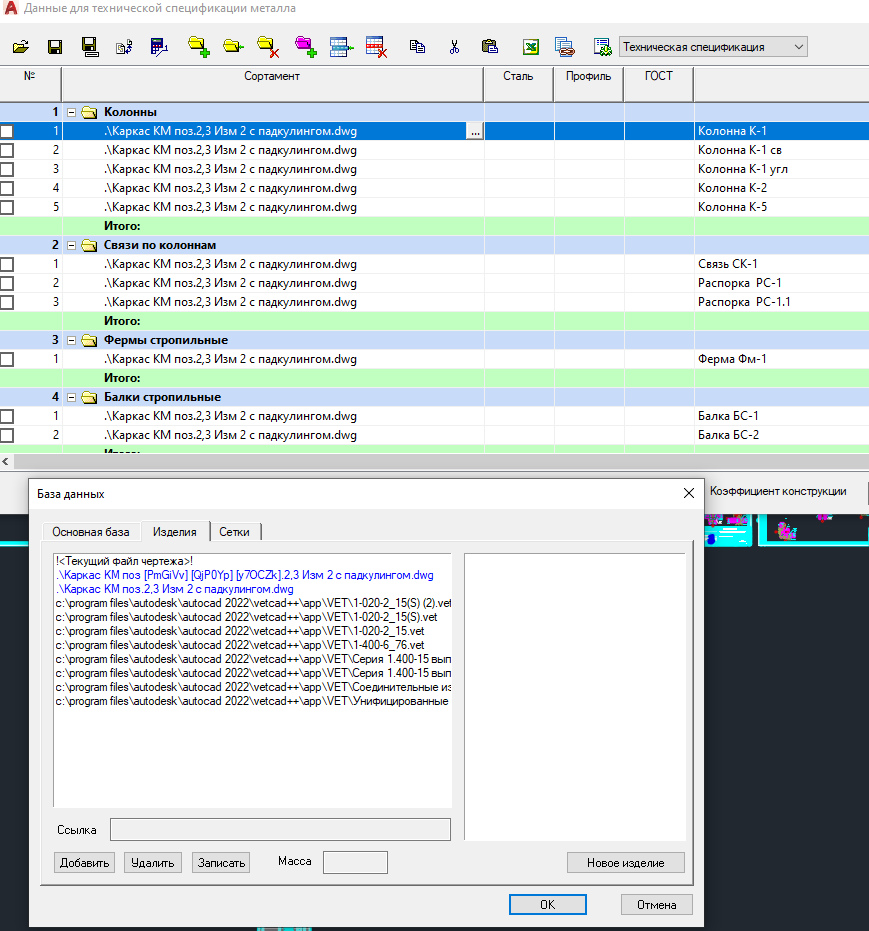Screen dimensions: 869x931
Task: Click the Новое изделие button
Action: point(626,863)
